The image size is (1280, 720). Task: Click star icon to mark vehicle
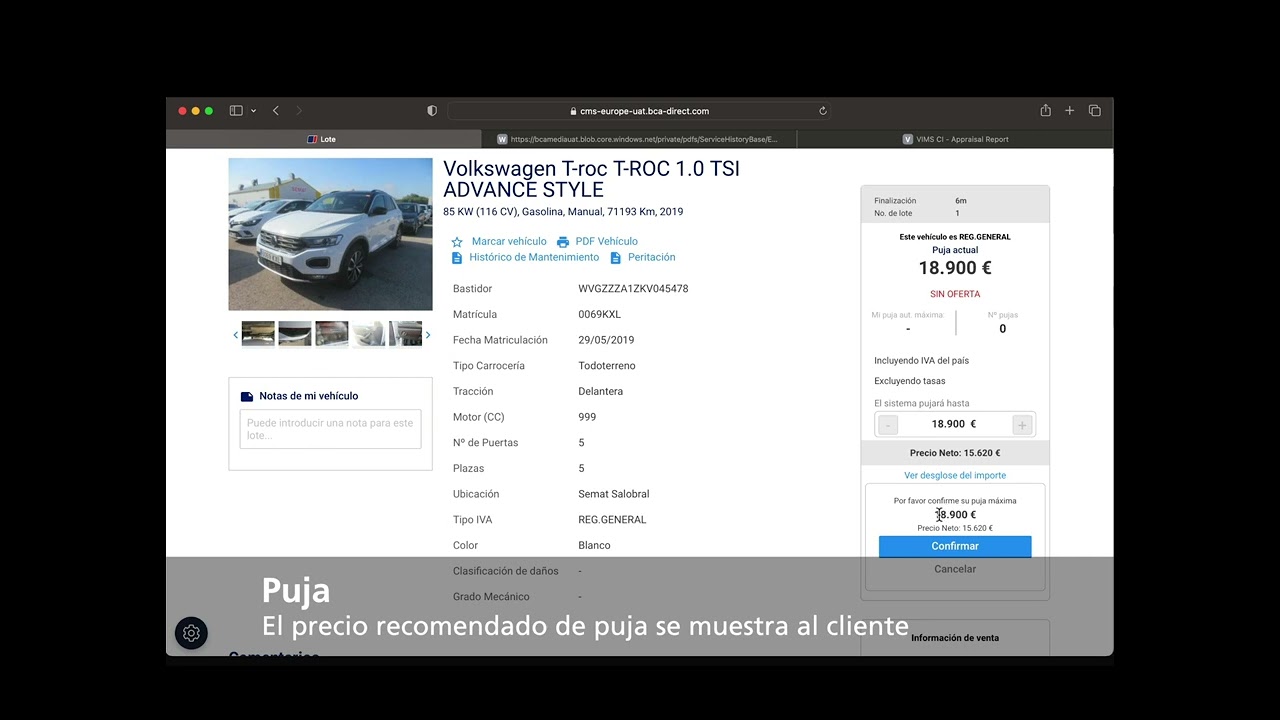coord(457,242)
